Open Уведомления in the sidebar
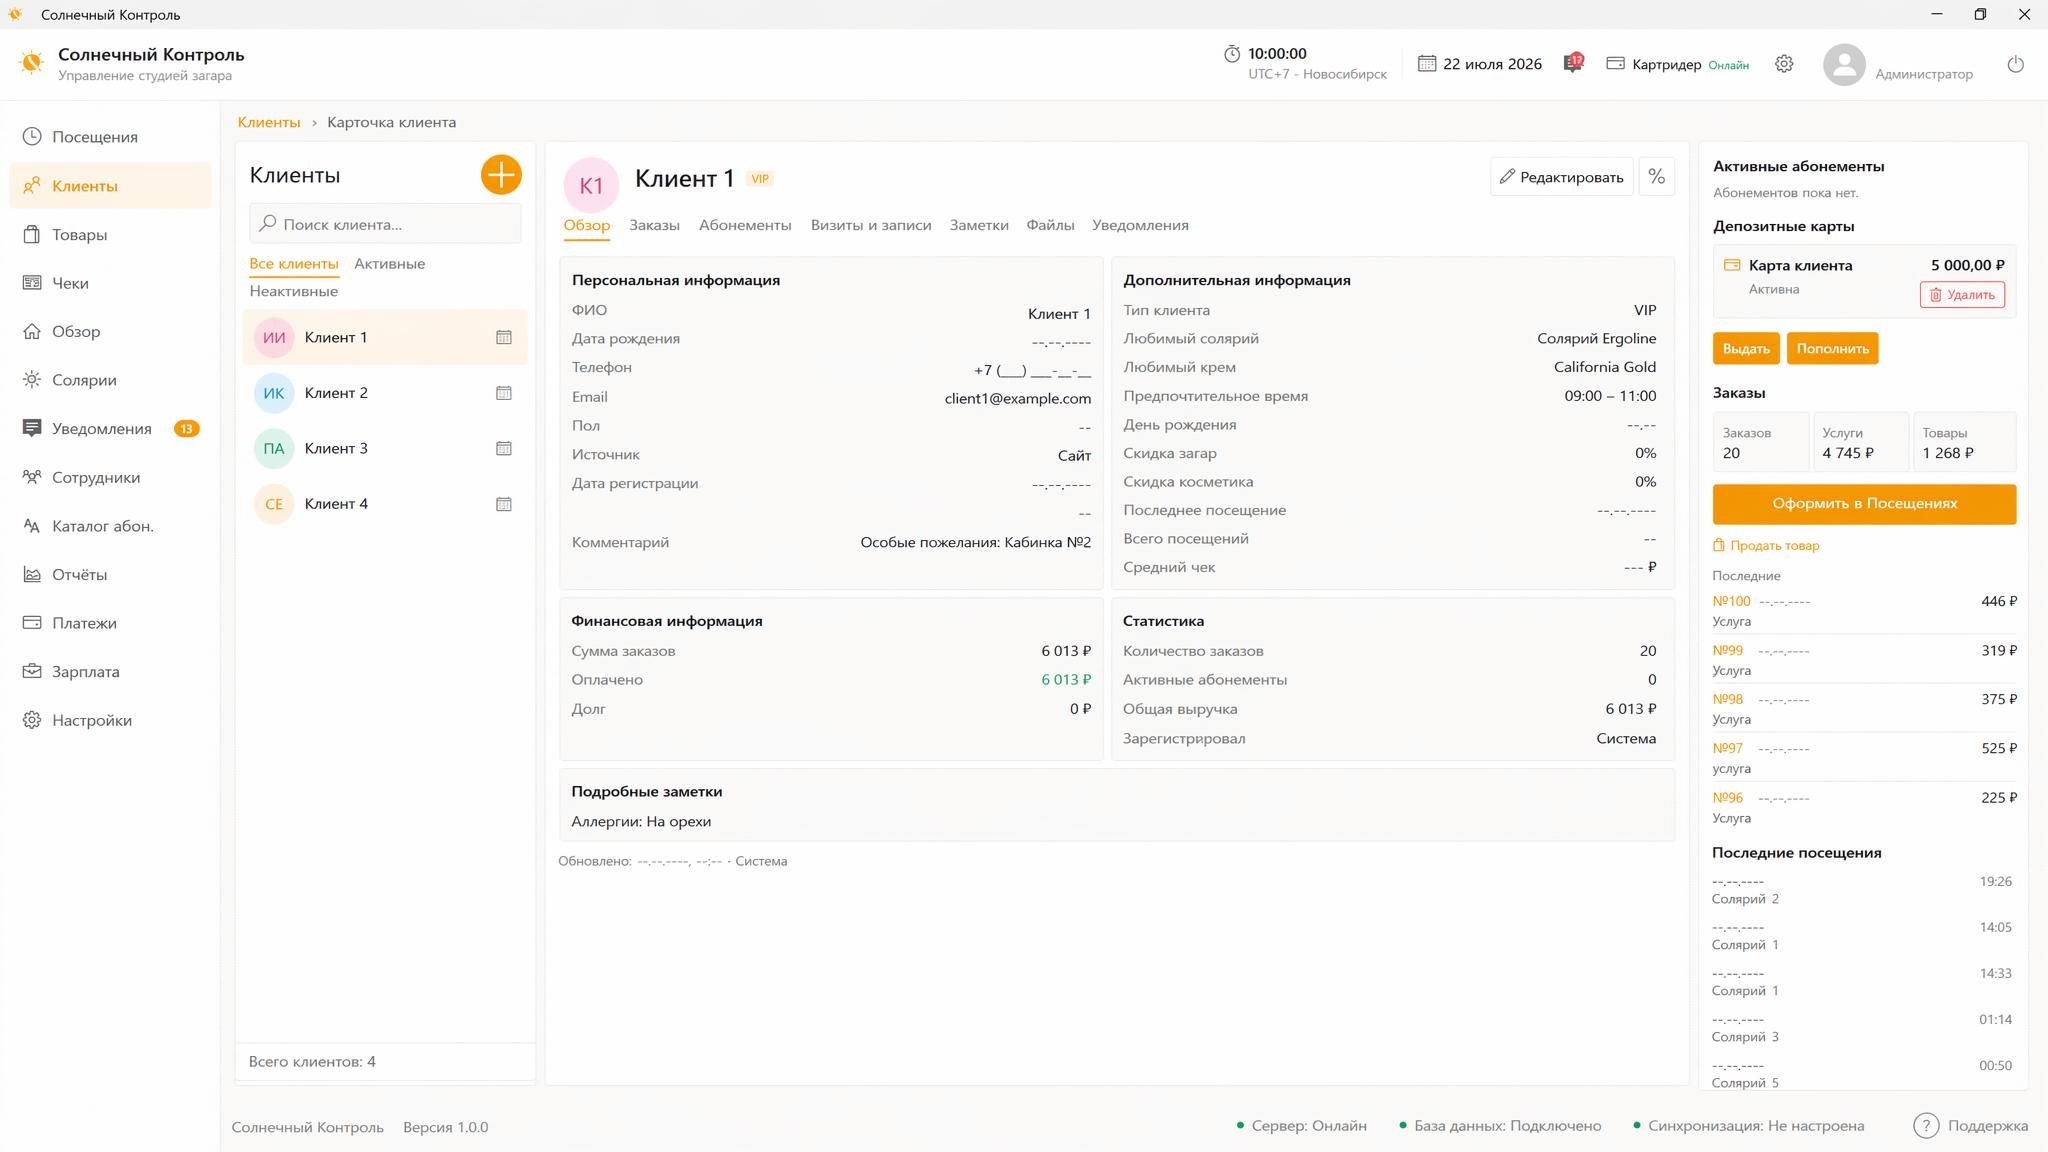Screen dimensions: 2048x1152 pos(110,429)
